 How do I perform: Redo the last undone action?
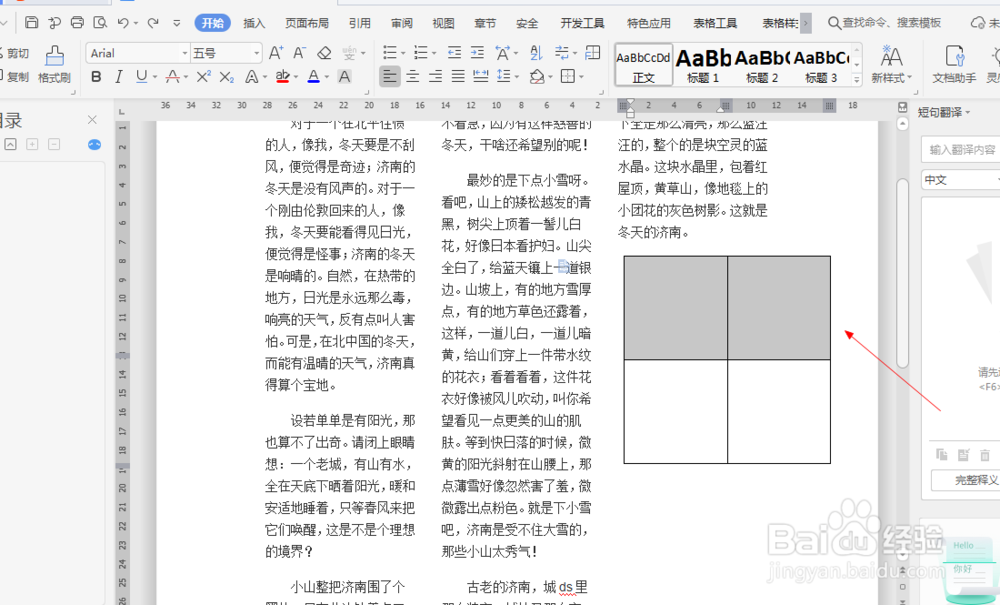[153, 23]
